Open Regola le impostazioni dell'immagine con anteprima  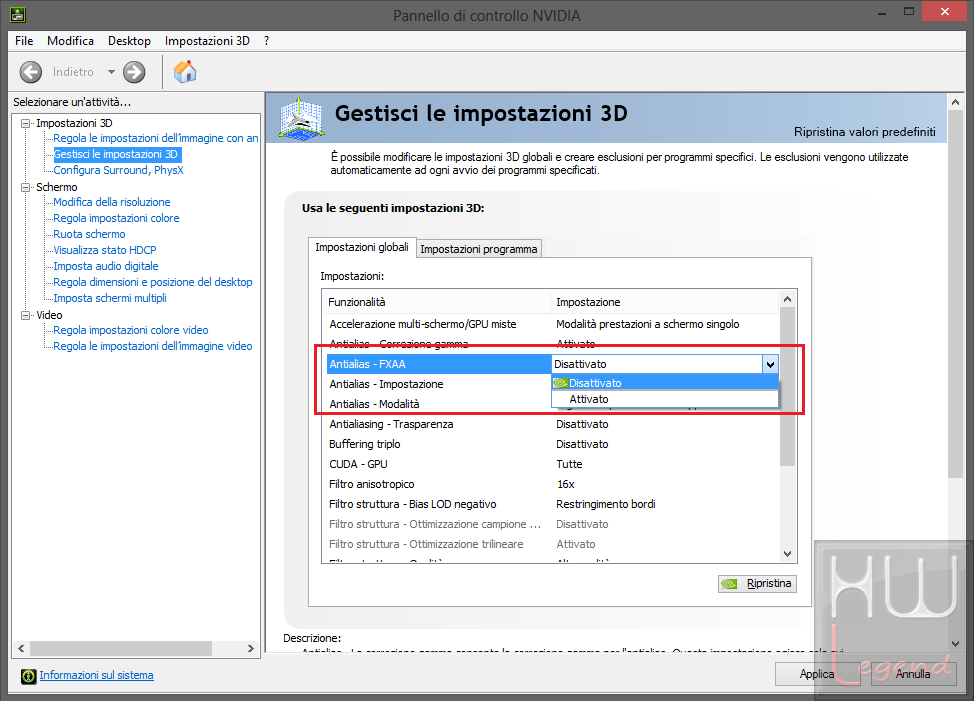(156, 138)
